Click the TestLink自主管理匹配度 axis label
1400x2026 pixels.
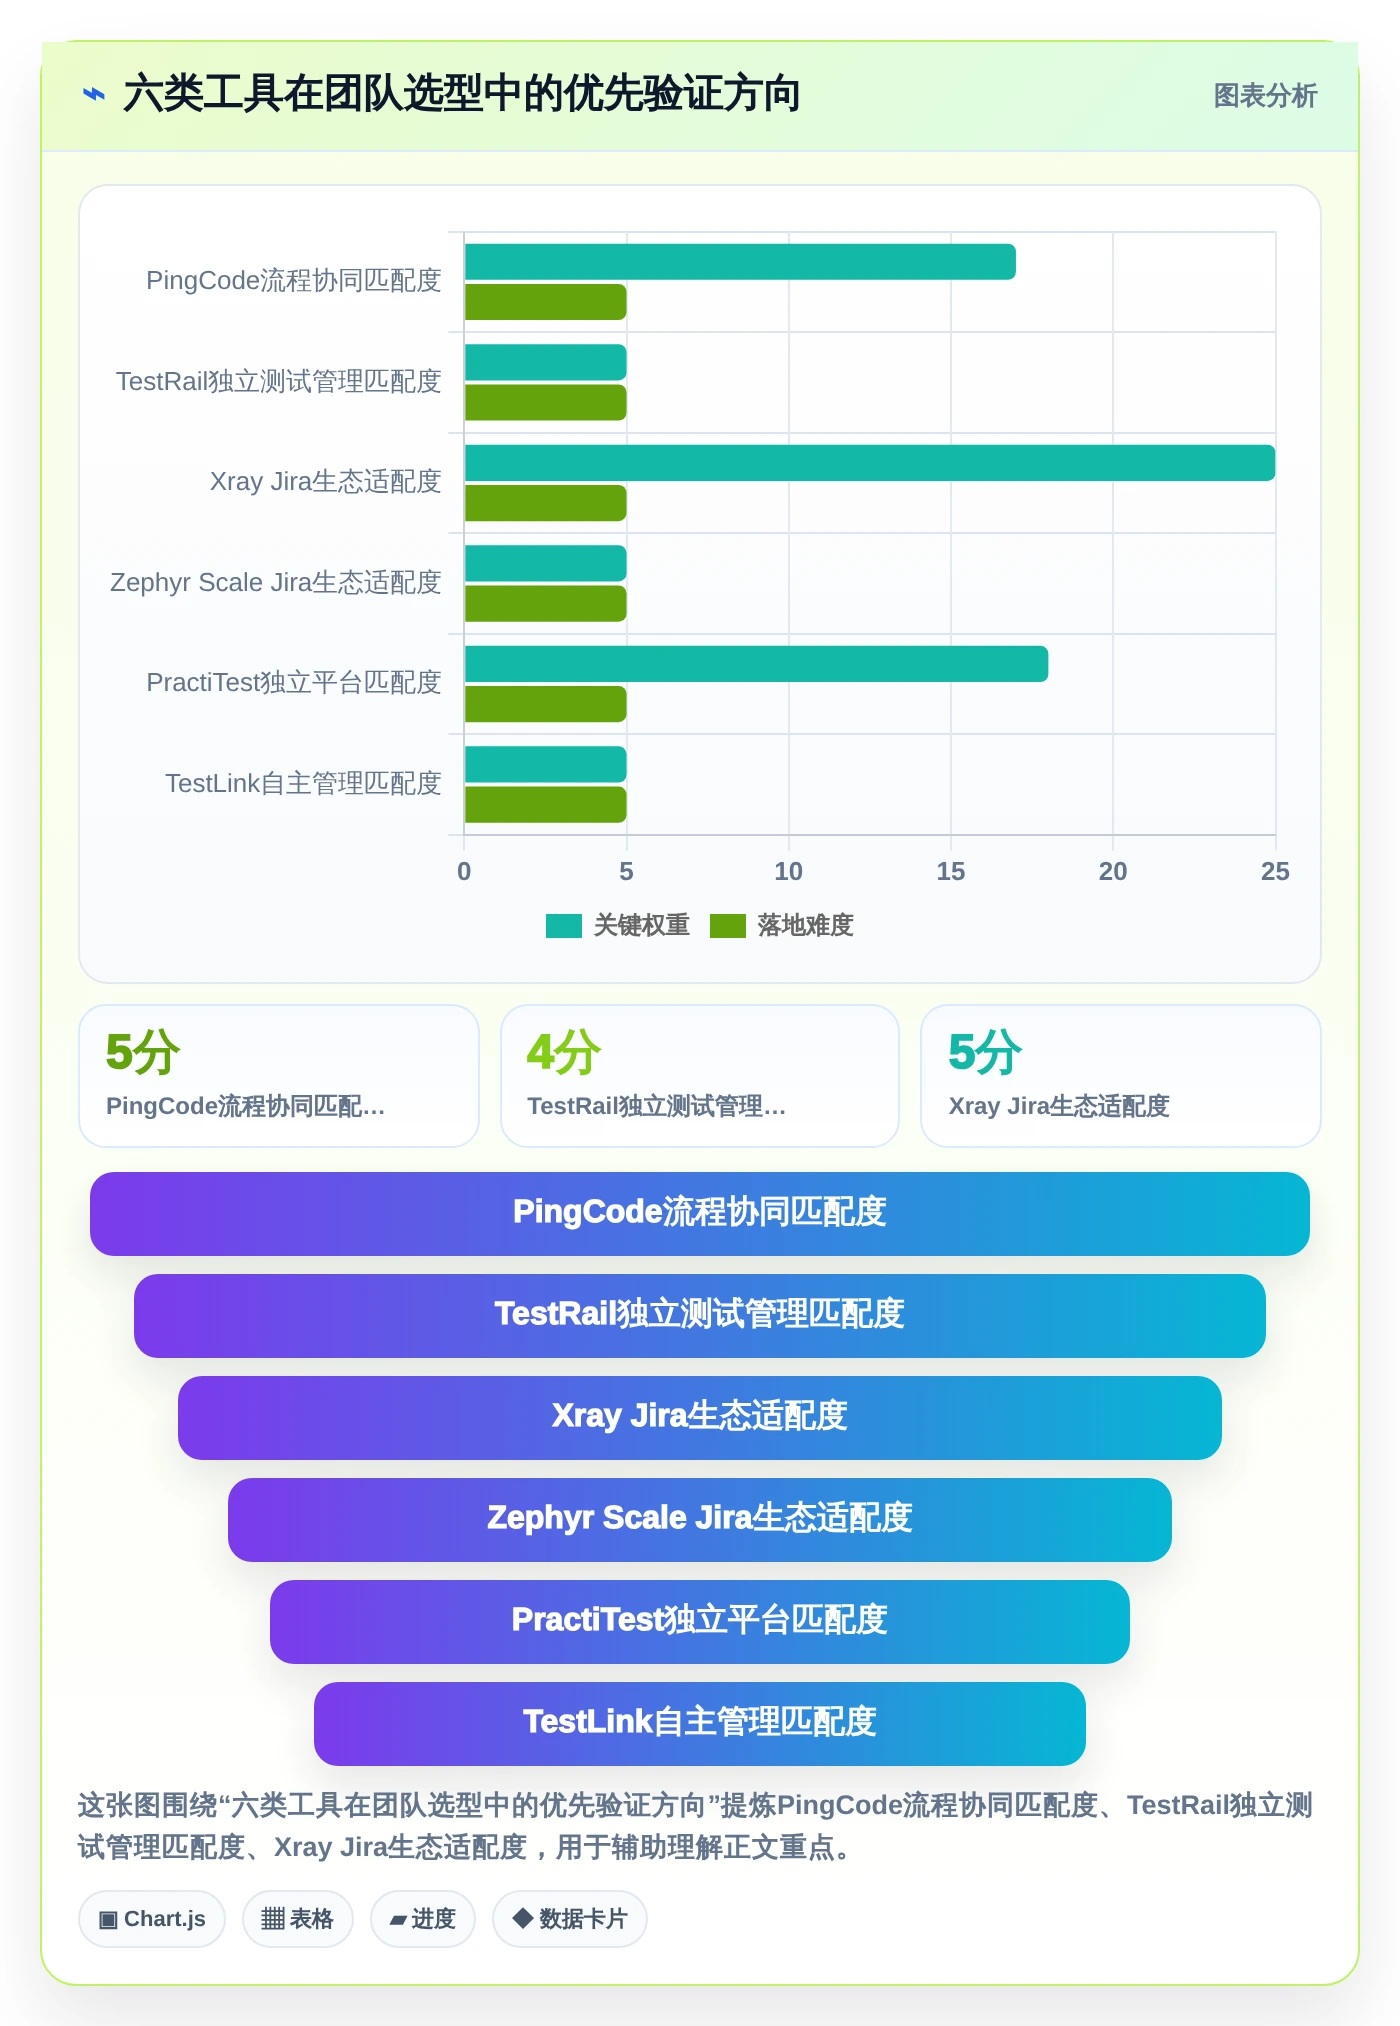click(303, 784)
